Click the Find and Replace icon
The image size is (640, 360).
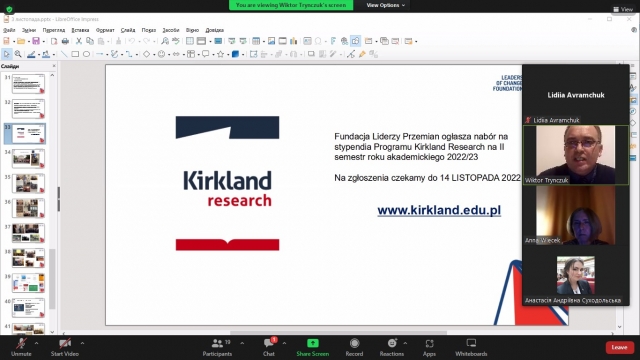(x=164, y=41)
